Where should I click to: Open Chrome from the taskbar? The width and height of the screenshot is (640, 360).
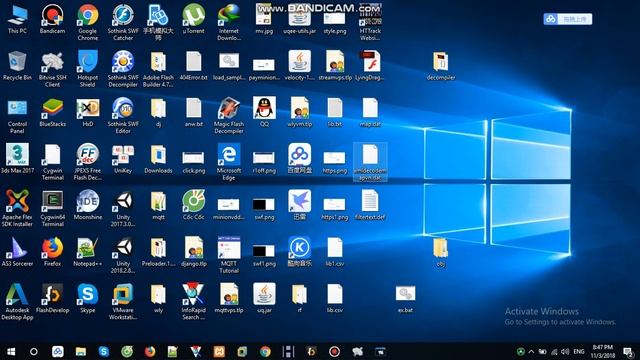[x=265, y=351]
